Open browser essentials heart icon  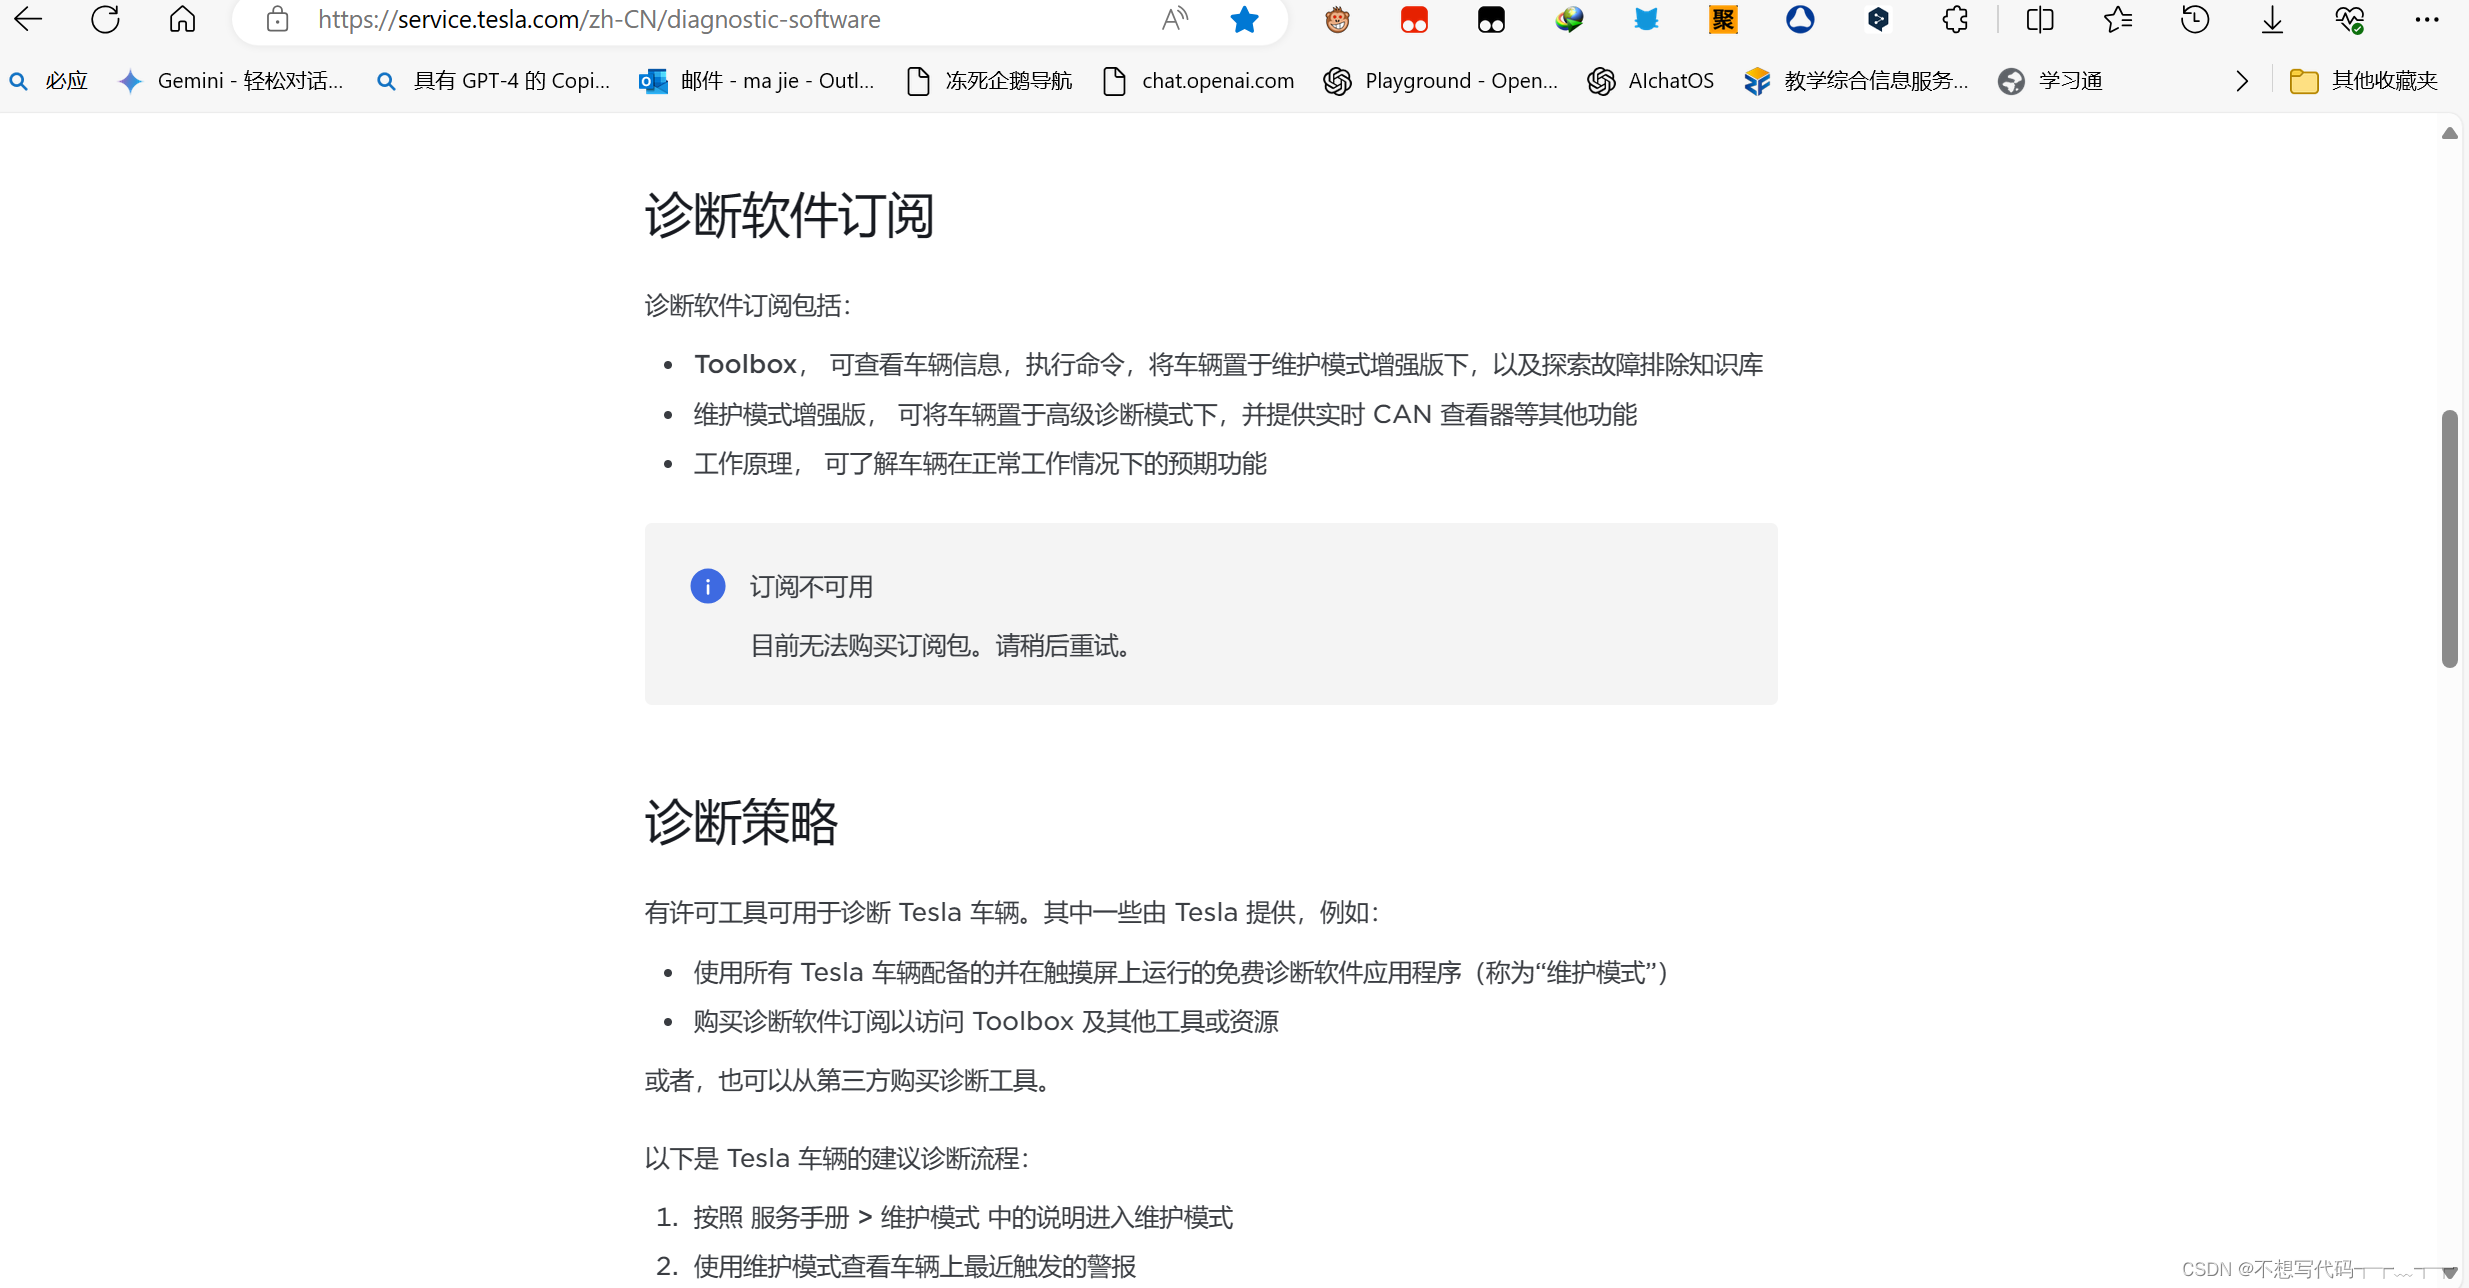coord(2349,19)
